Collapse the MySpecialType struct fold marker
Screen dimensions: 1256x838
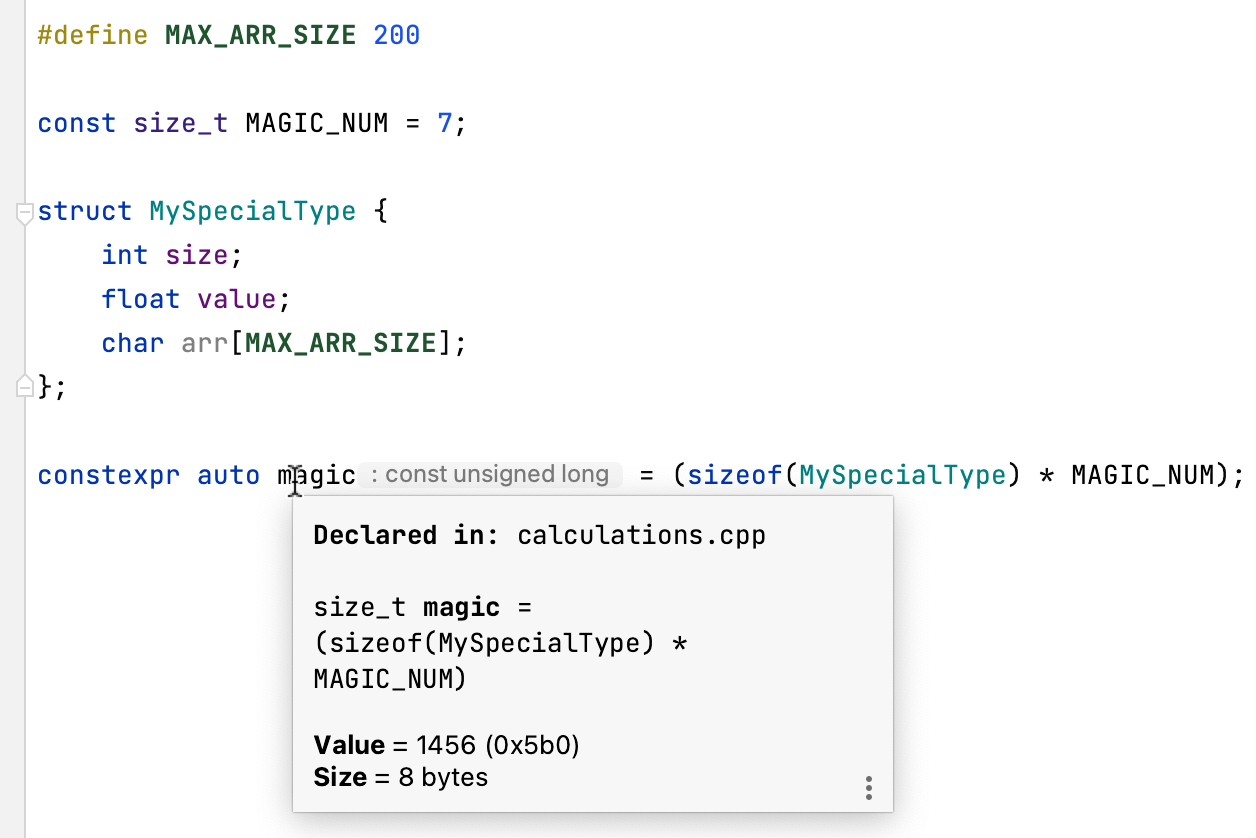tap(25, 212)
